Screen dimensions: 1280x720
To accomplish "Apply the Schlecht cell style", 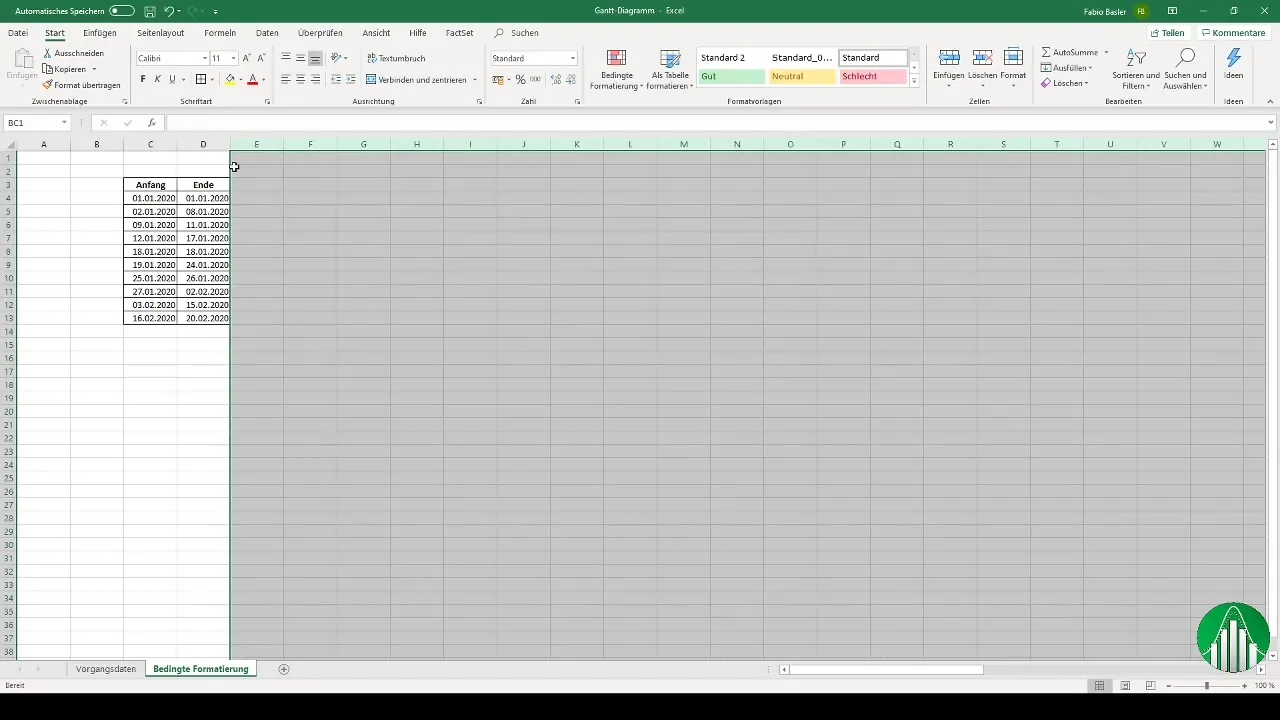I will point(873,76).
